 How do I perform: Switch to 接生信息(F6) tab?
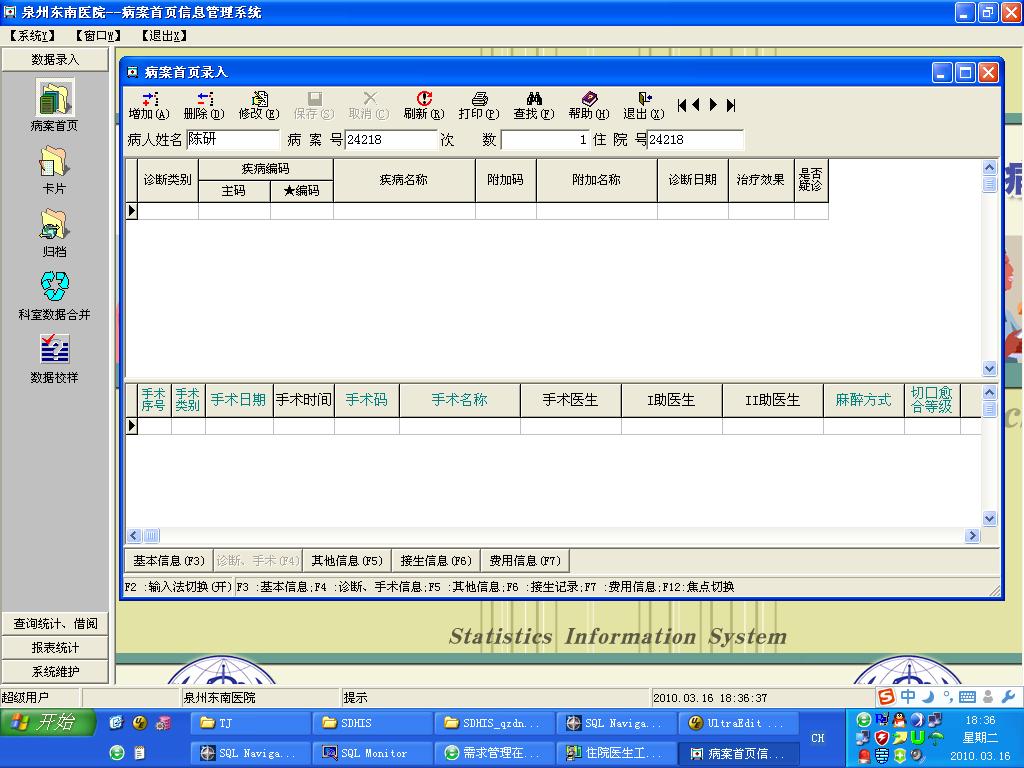436,561
